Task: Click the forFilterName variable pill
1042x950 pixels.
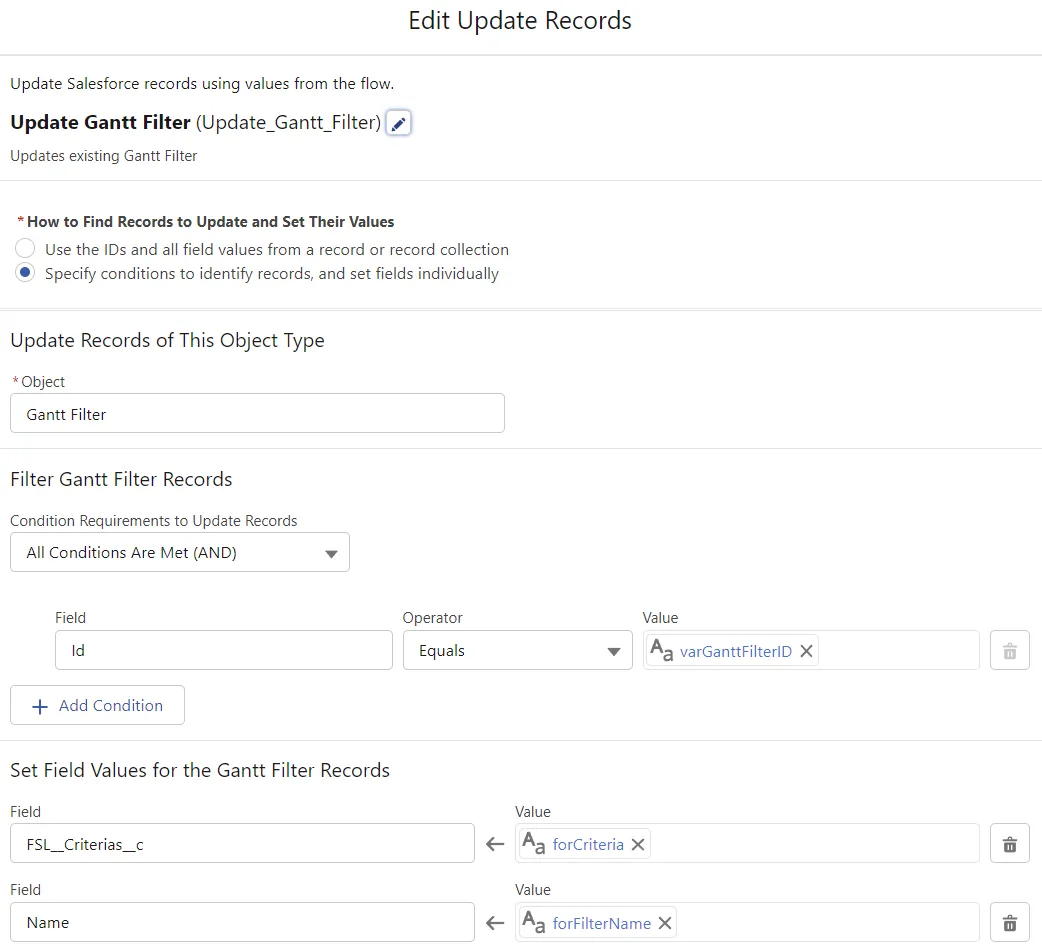Action: 601,923
